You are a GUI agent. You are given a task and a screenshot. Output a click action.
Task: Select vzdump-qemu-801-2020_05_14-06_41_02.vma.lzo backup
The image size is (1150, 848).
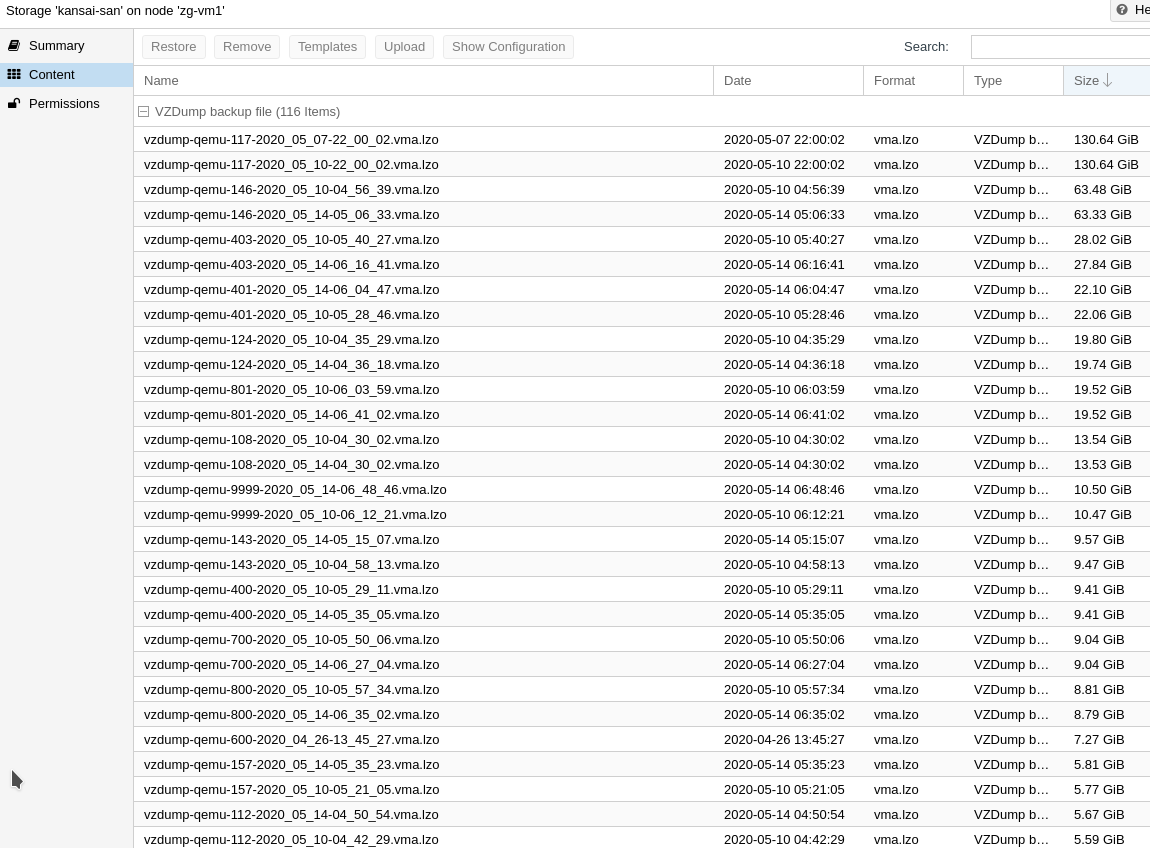(x=642, y=414)
